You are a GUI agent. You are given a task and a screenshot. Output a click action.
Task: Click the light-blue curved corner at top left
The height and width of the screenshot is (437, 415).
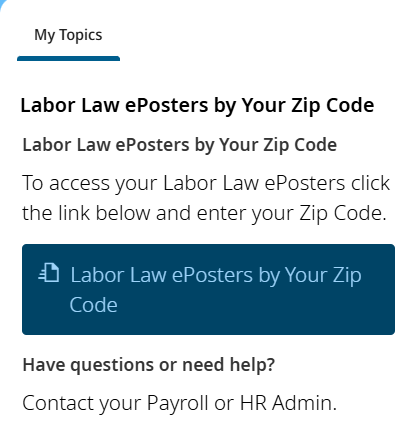click(x=3, y=3)
